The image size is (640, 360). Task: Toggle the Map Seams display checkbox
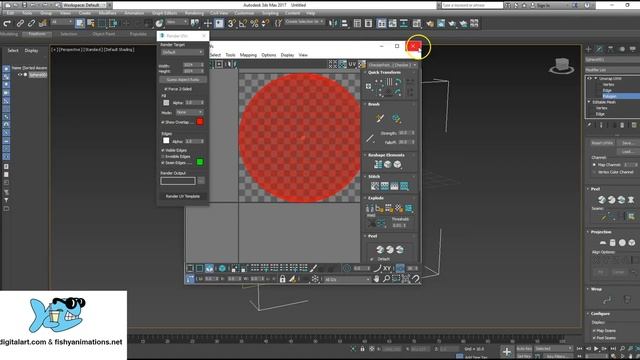pyautogui.click(x=594, y=331)
